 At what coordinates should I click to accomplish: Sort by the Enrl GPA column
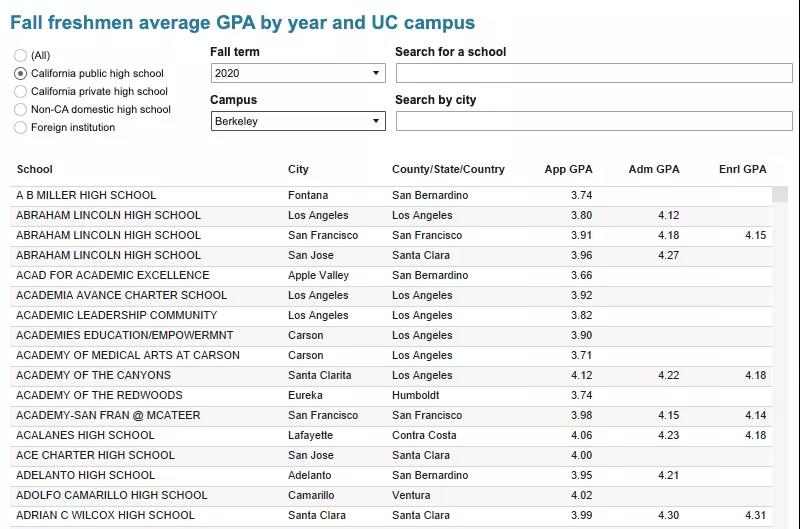click(x=742, y=169)
